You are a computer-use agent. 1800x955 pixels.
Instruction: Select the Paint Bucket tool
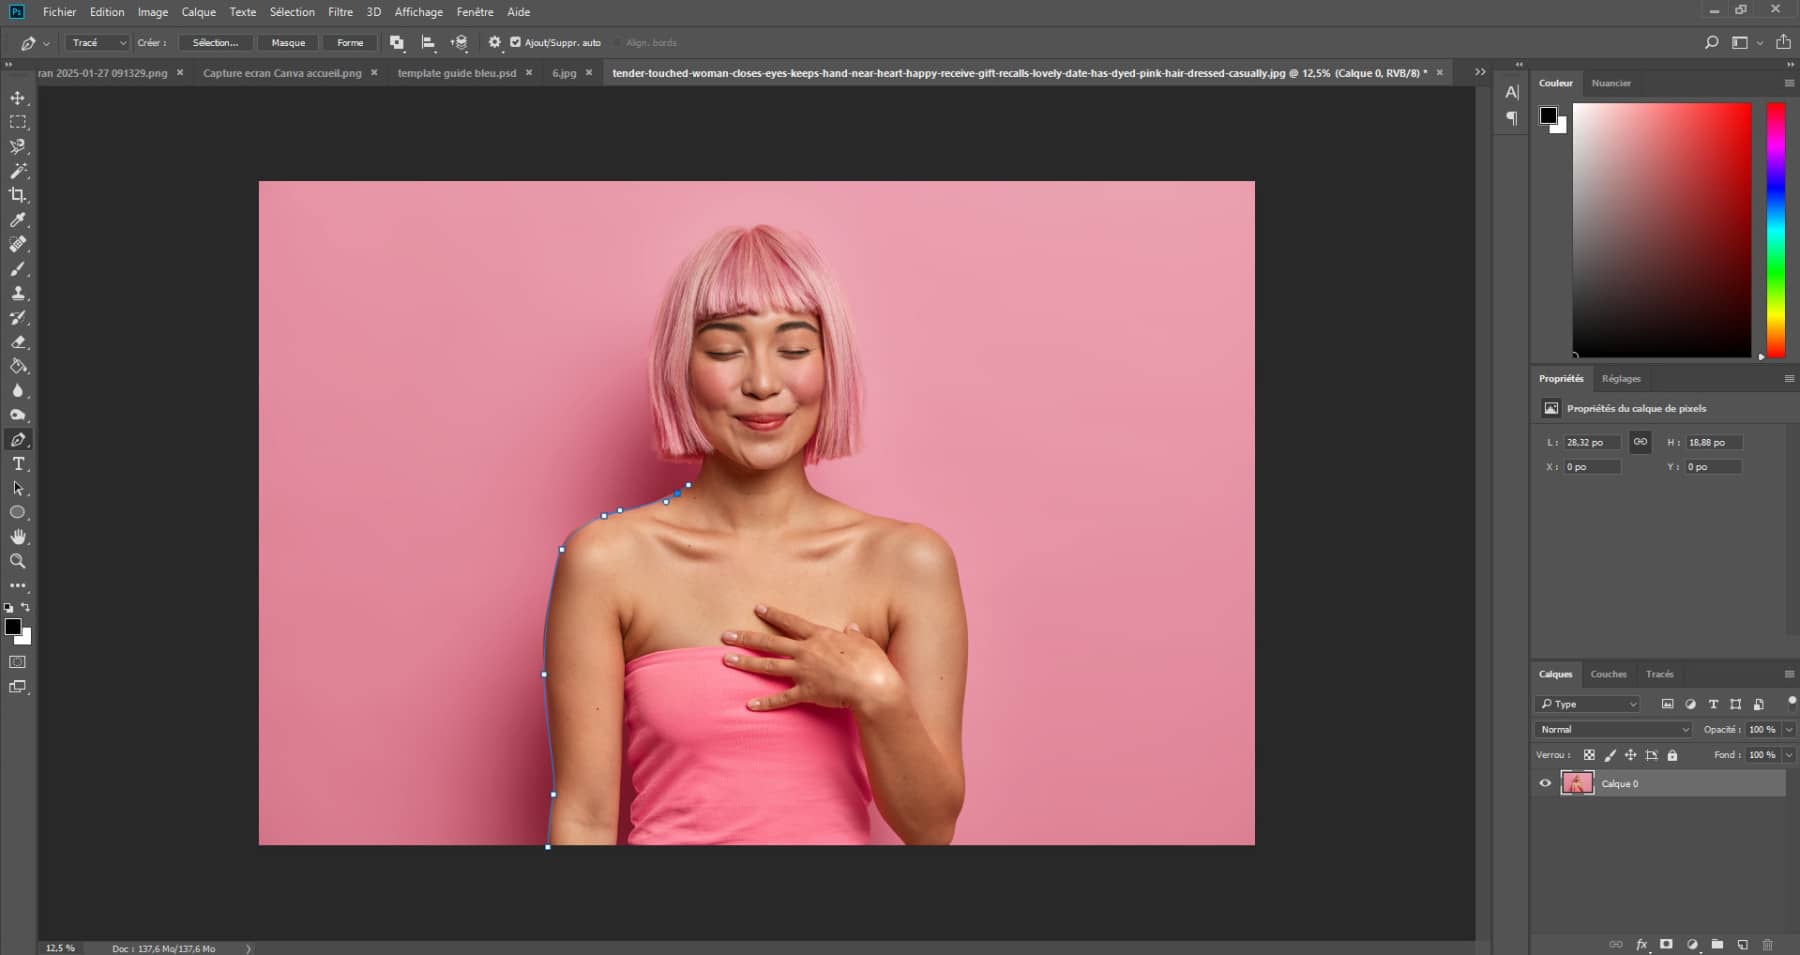click(18, 366)
